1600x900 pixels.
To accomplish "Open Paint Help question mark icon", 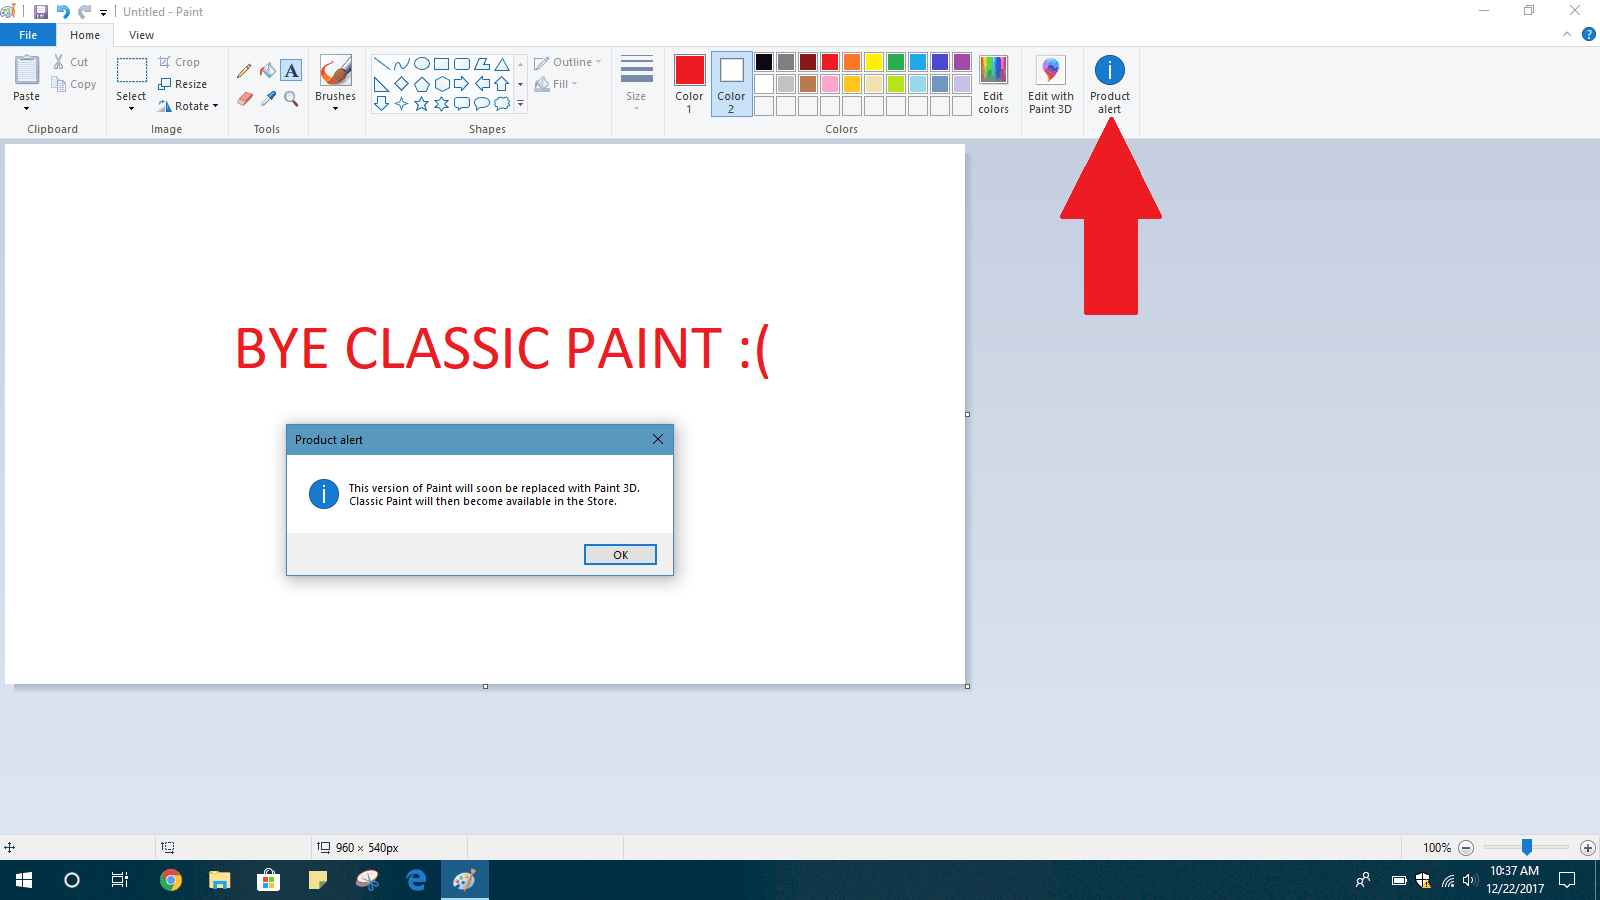I will coord(1589,34).
